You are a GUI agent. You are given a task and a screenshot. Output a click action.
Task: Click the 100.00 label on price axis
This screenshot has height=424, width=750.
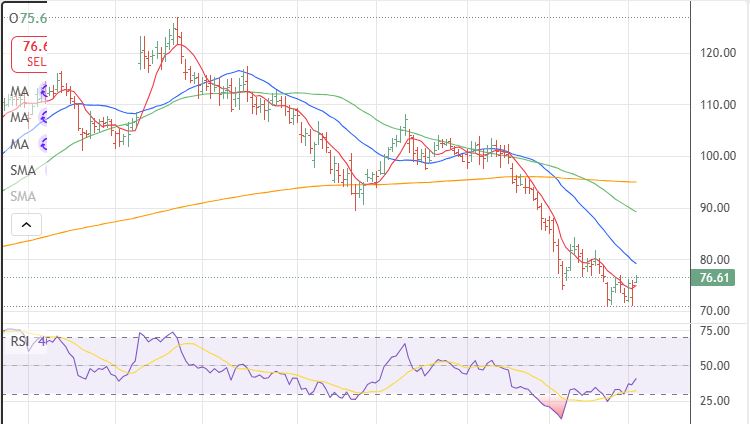point(720,156)
